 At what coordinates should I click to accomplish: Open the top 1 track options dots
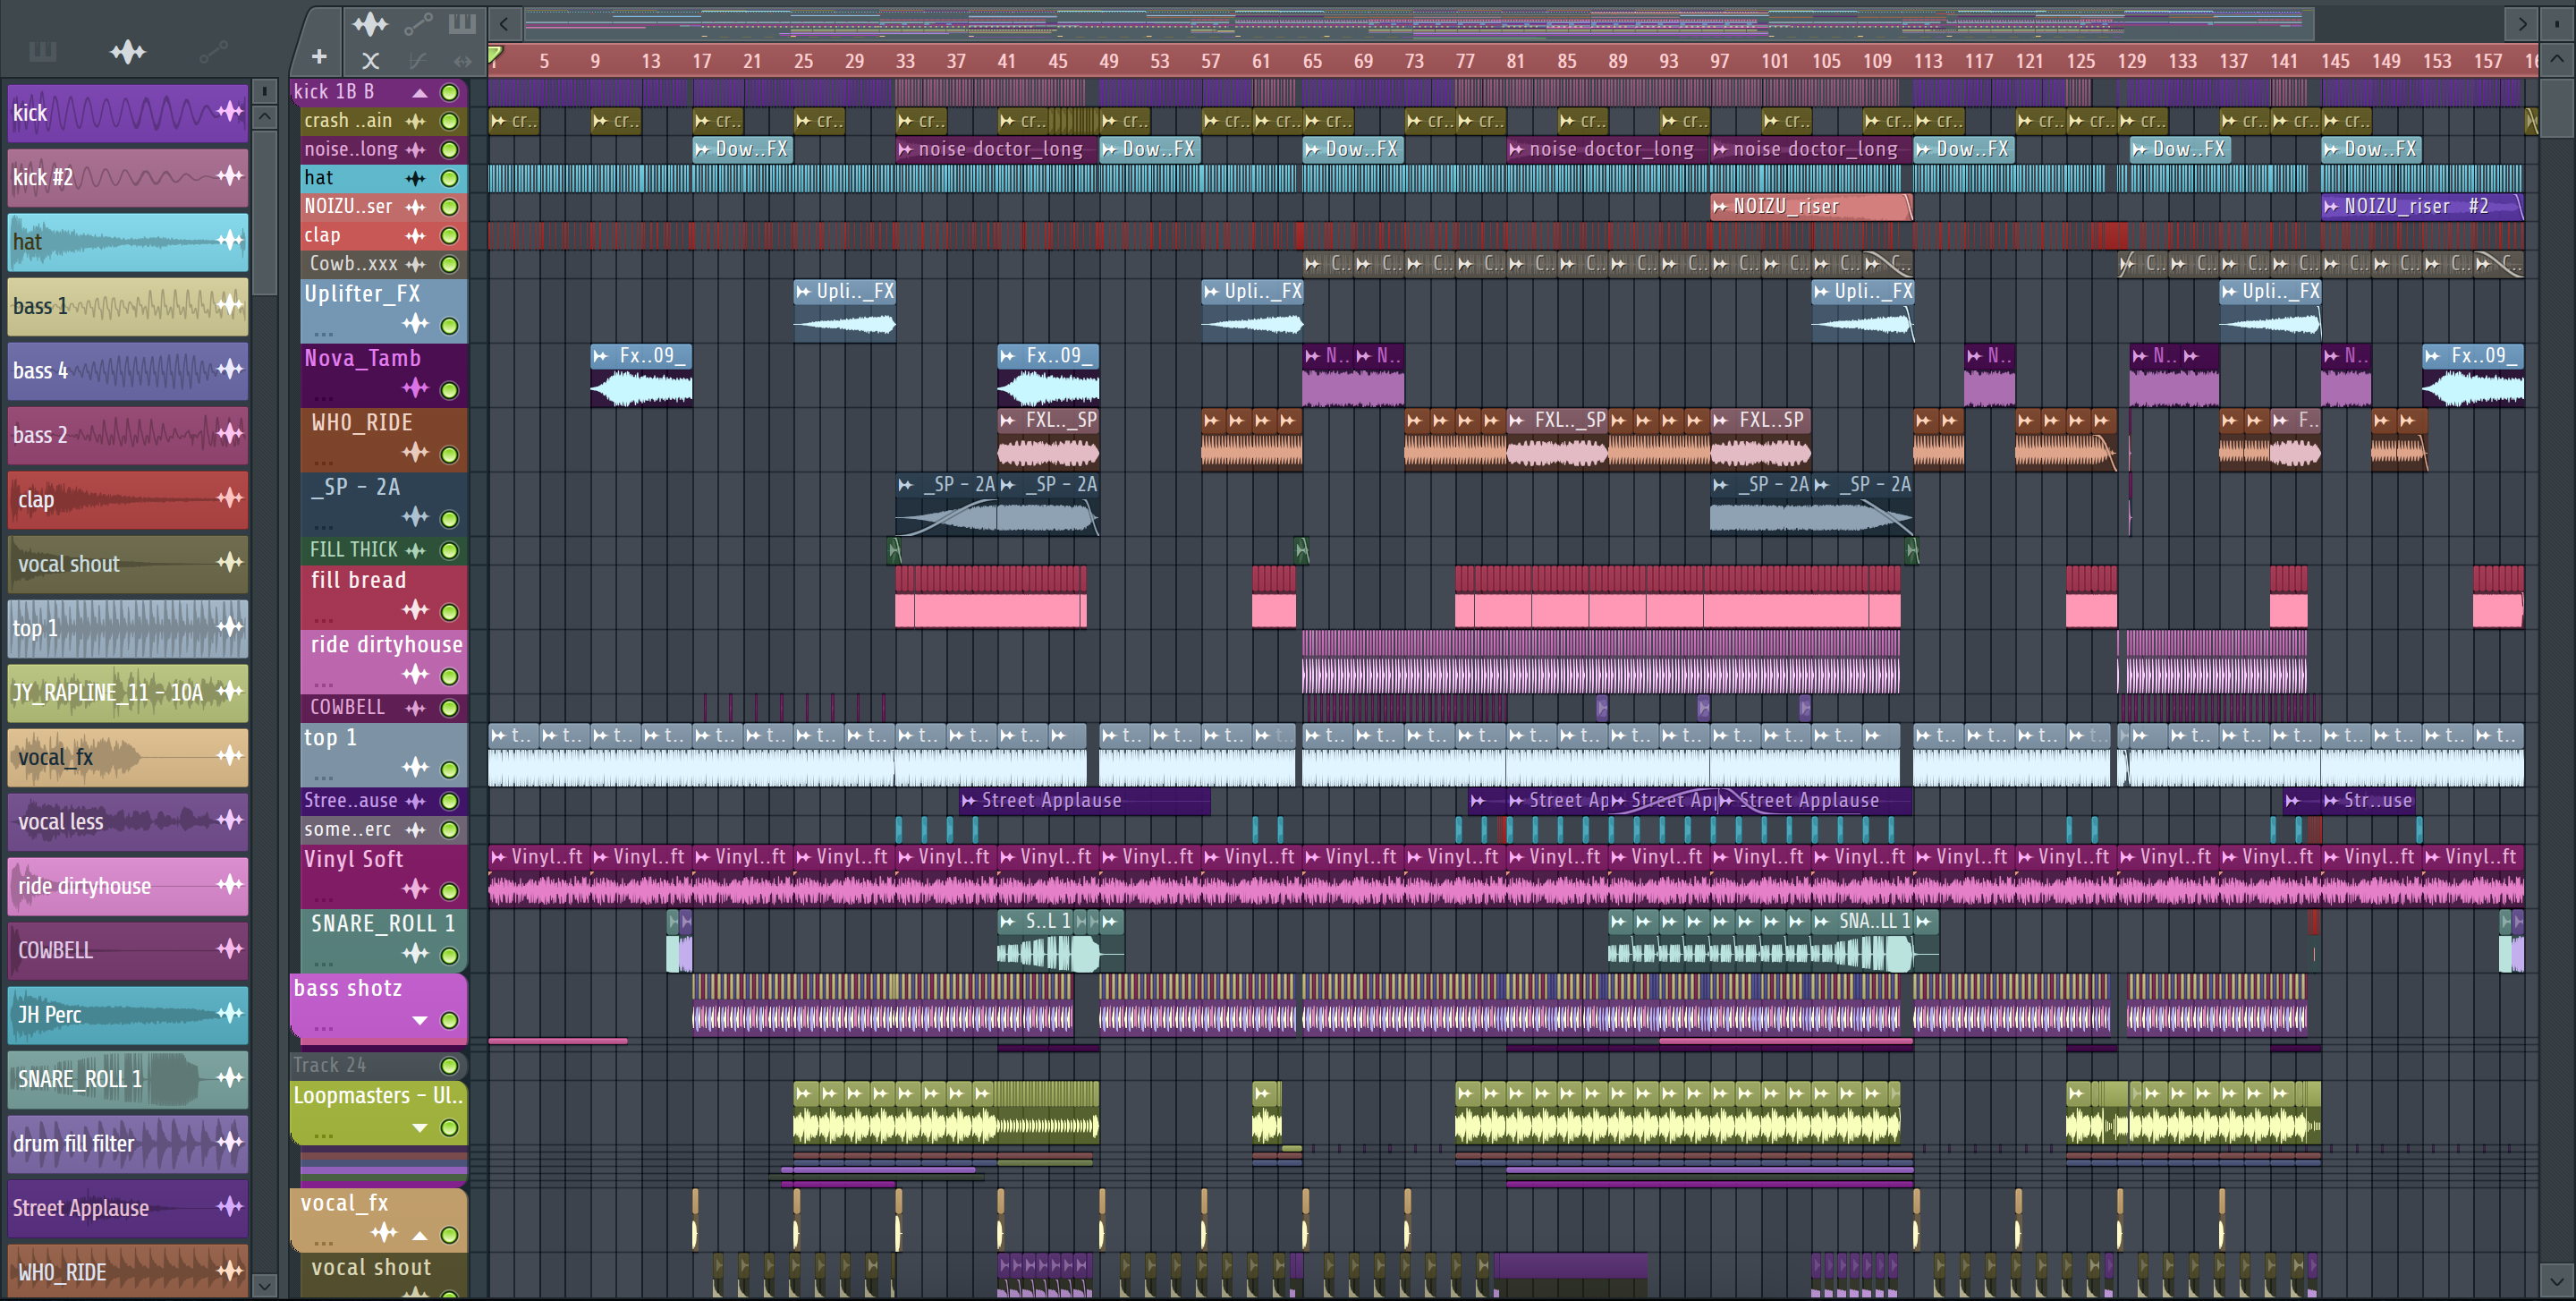click(x=323, y=778)
